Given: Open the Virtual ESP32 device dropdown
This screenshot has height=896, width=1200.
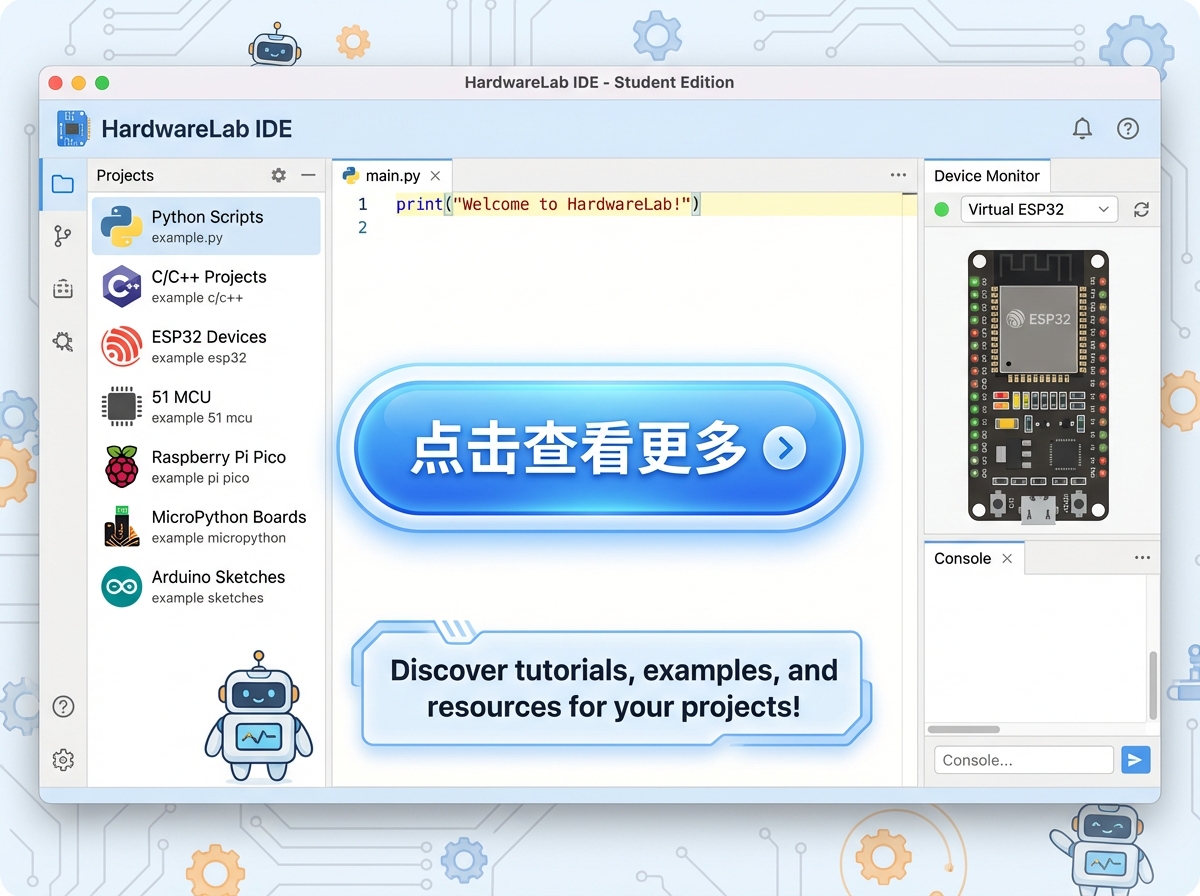Looking at the screenshot, I should (1038, 209).
